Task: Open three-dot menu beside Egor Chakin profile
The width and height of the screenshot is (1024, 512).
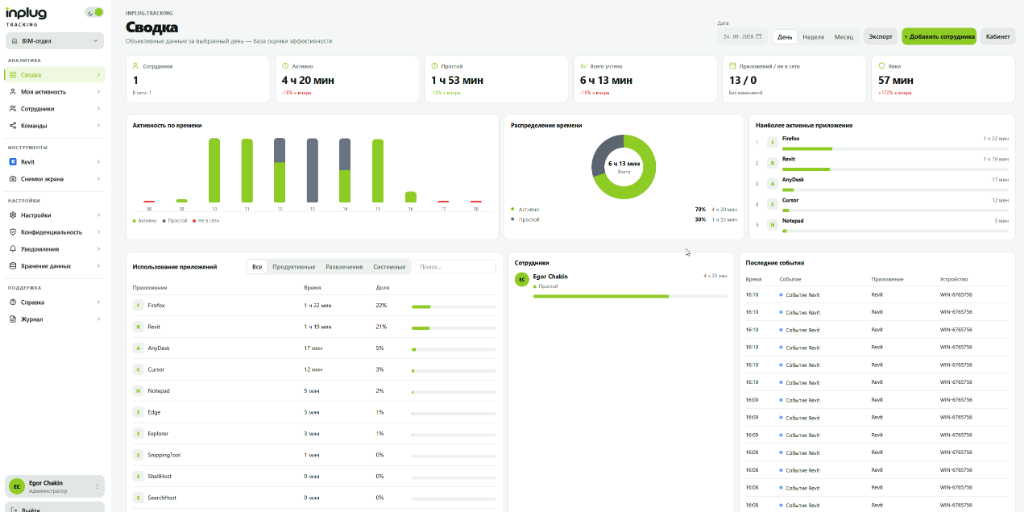Action: point(97,487)
